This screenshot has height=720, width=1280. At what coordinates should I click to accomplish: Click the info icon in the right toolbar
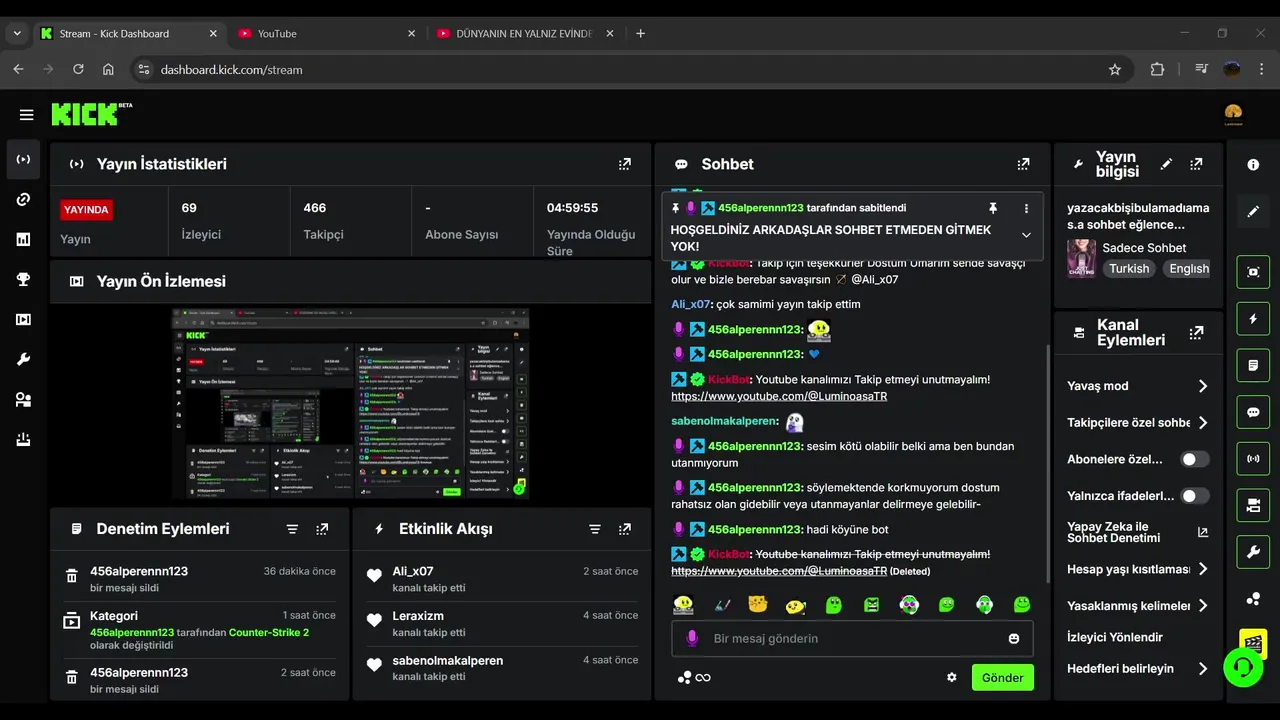pyautogui.click(x=1253, y=165)
